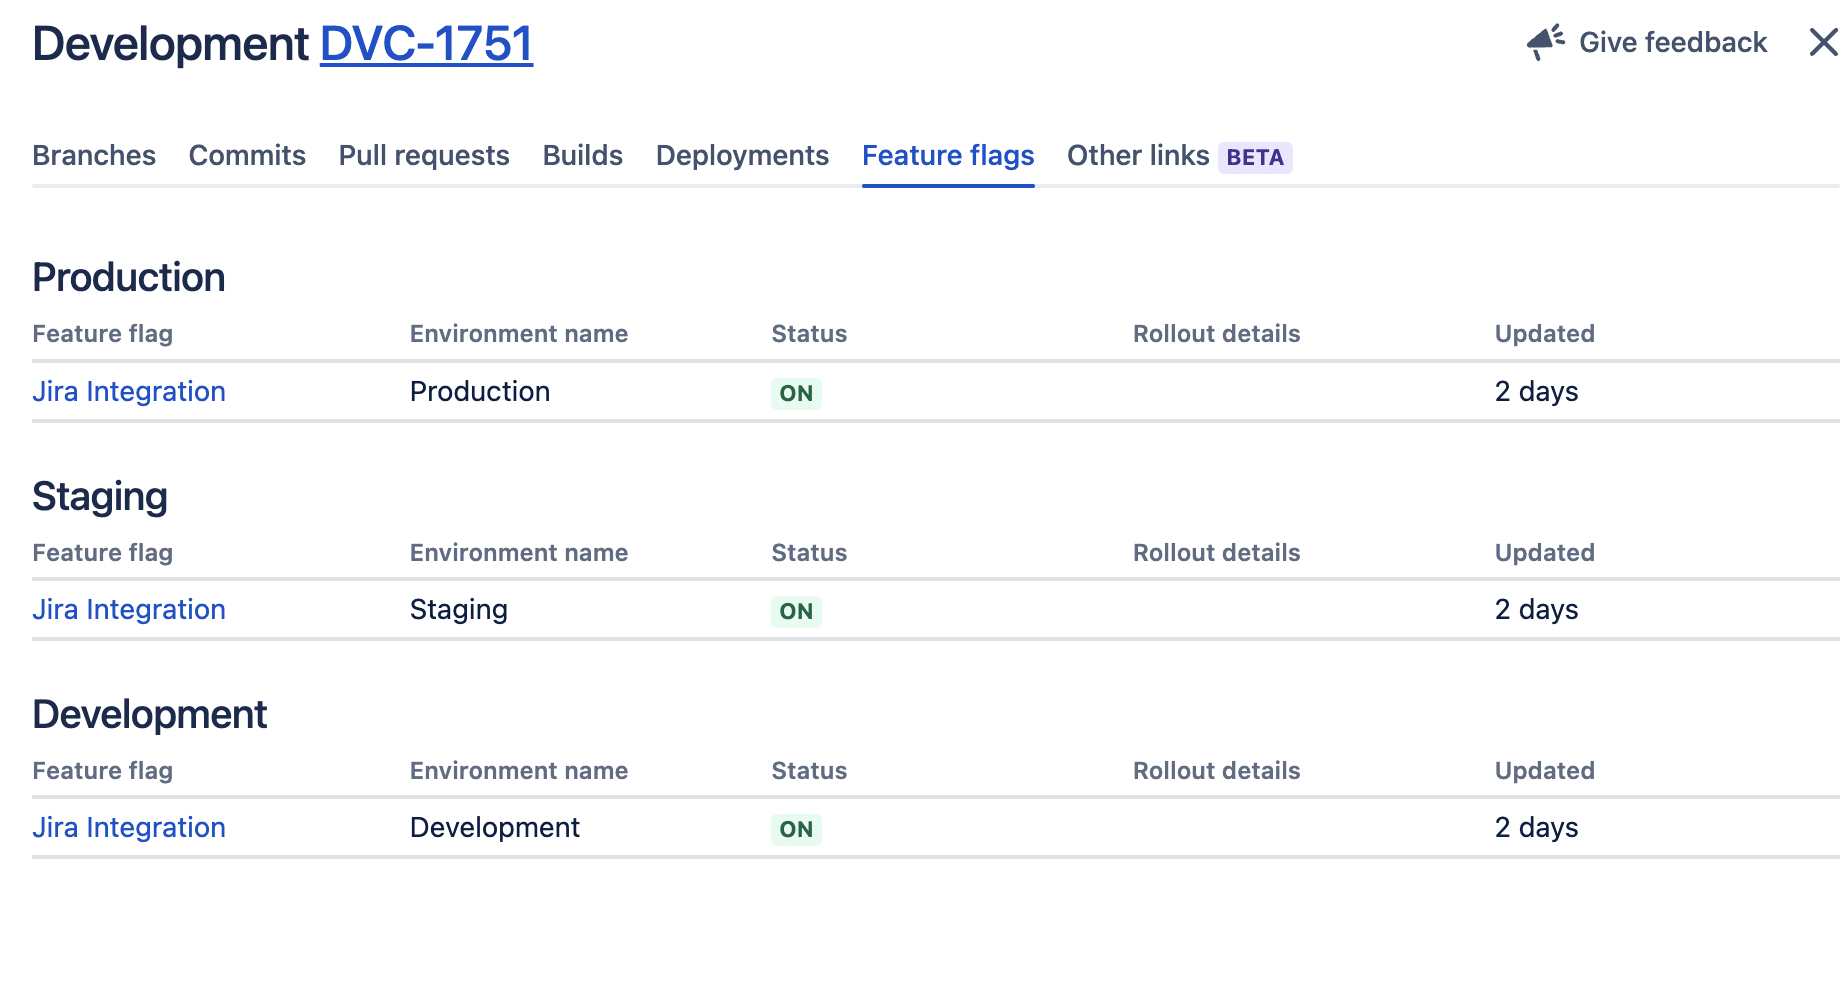Switch to the Commits tab

[x=246, y=156]
